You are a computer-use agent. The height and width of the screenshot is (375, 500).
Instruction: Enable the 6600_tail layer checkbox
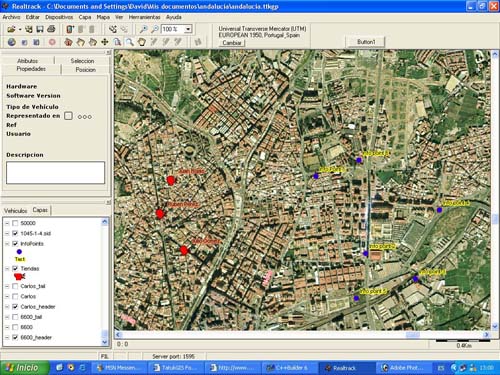point(15,317)
